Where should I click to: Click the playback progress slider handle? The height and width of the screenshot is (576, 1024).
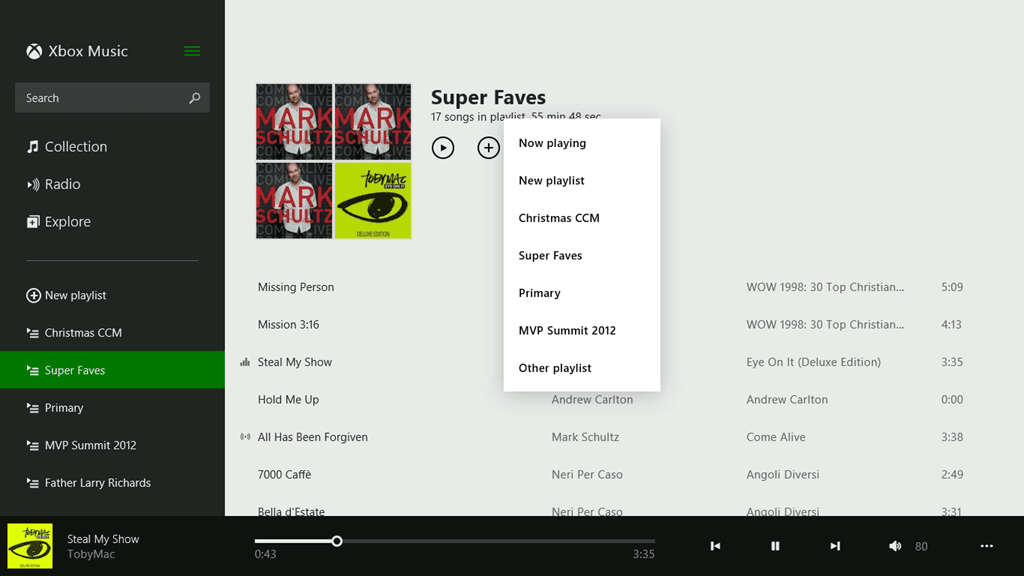337,541
